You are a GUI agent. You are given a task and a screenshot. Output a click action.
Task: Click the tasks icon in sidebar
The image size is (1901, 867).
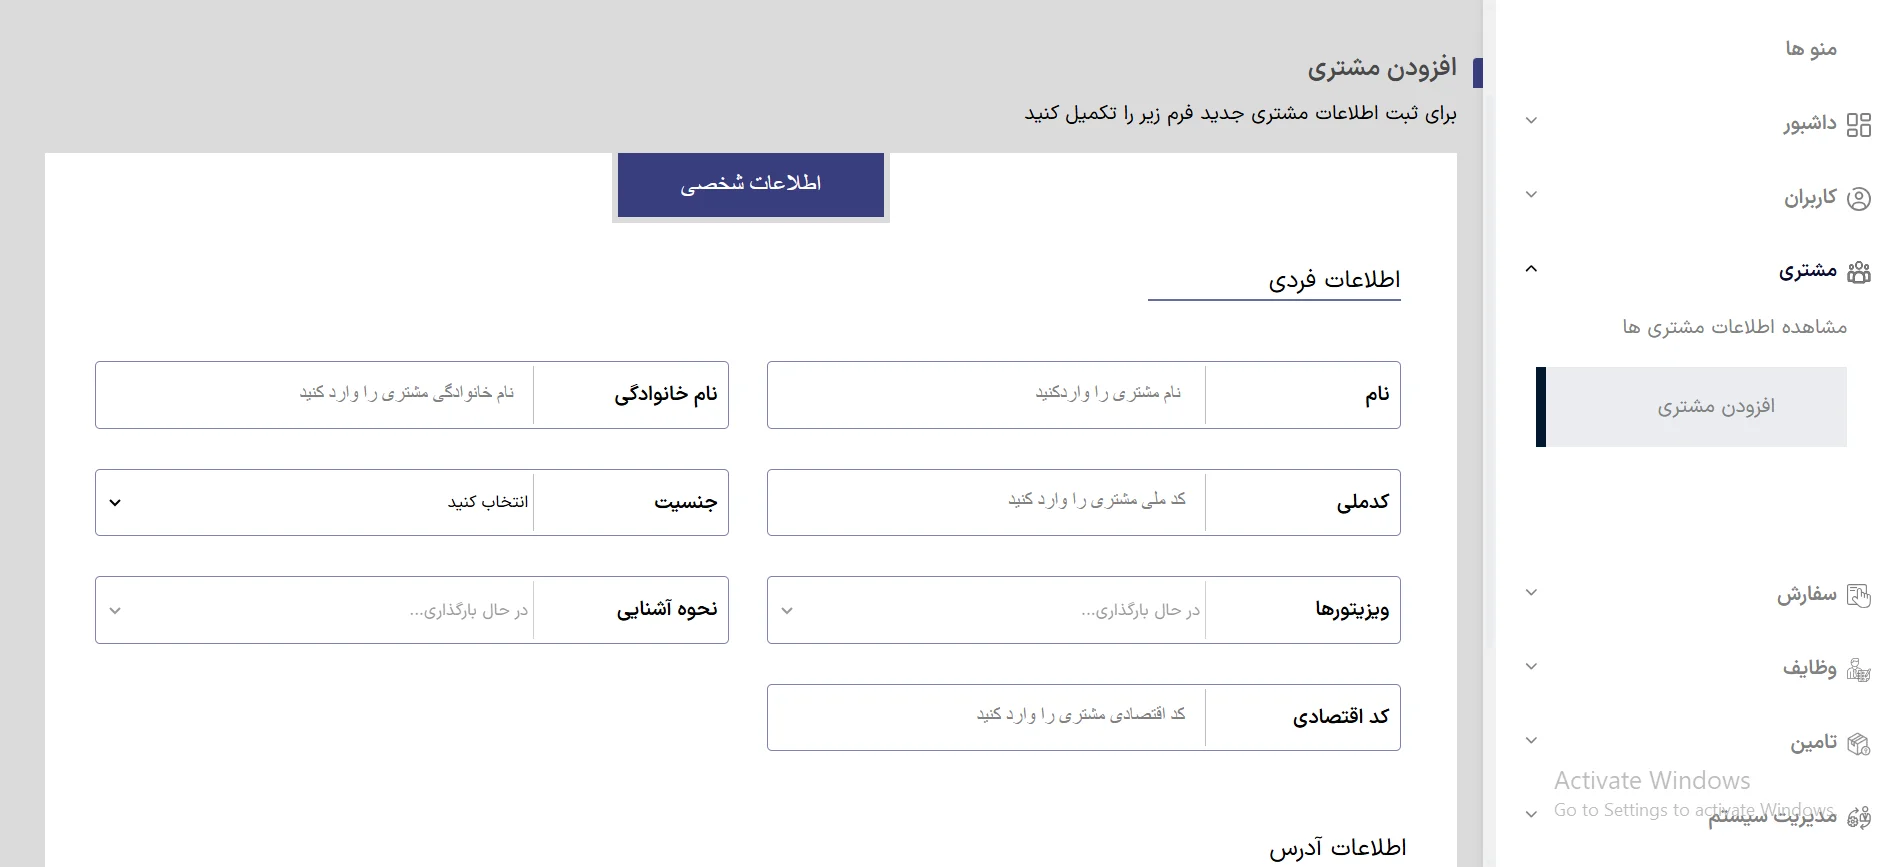point(1858,669)
